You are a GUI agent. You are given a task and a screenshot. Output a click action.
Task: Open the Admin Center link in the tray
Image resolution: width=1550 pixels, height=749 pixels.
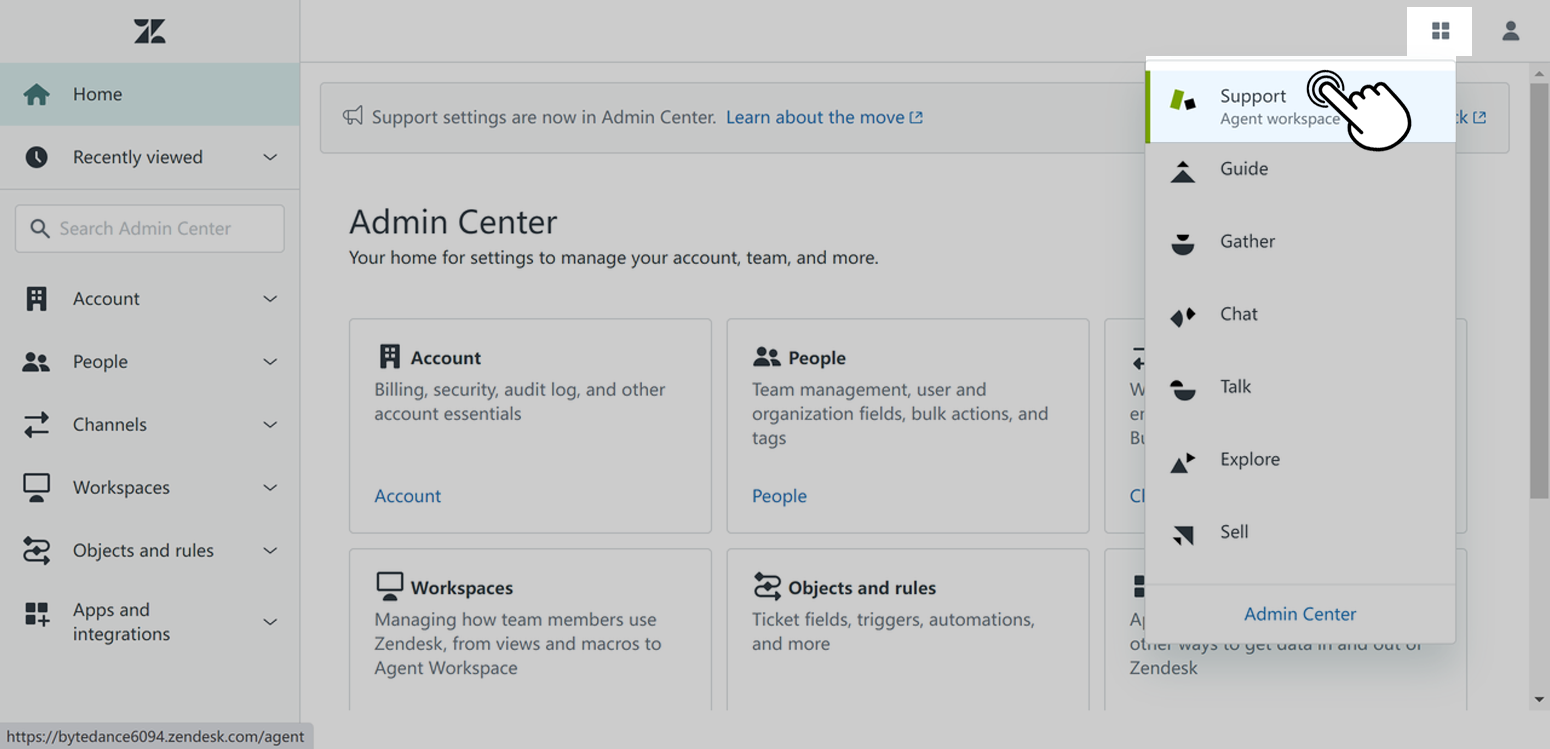coord(1300,613)
